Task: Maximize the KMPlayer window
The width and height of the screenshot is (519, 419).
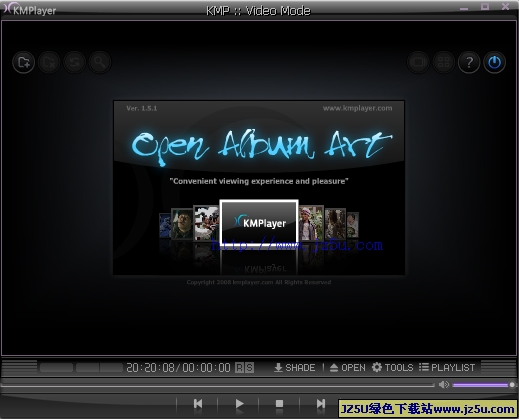Action: pos(485,6)
